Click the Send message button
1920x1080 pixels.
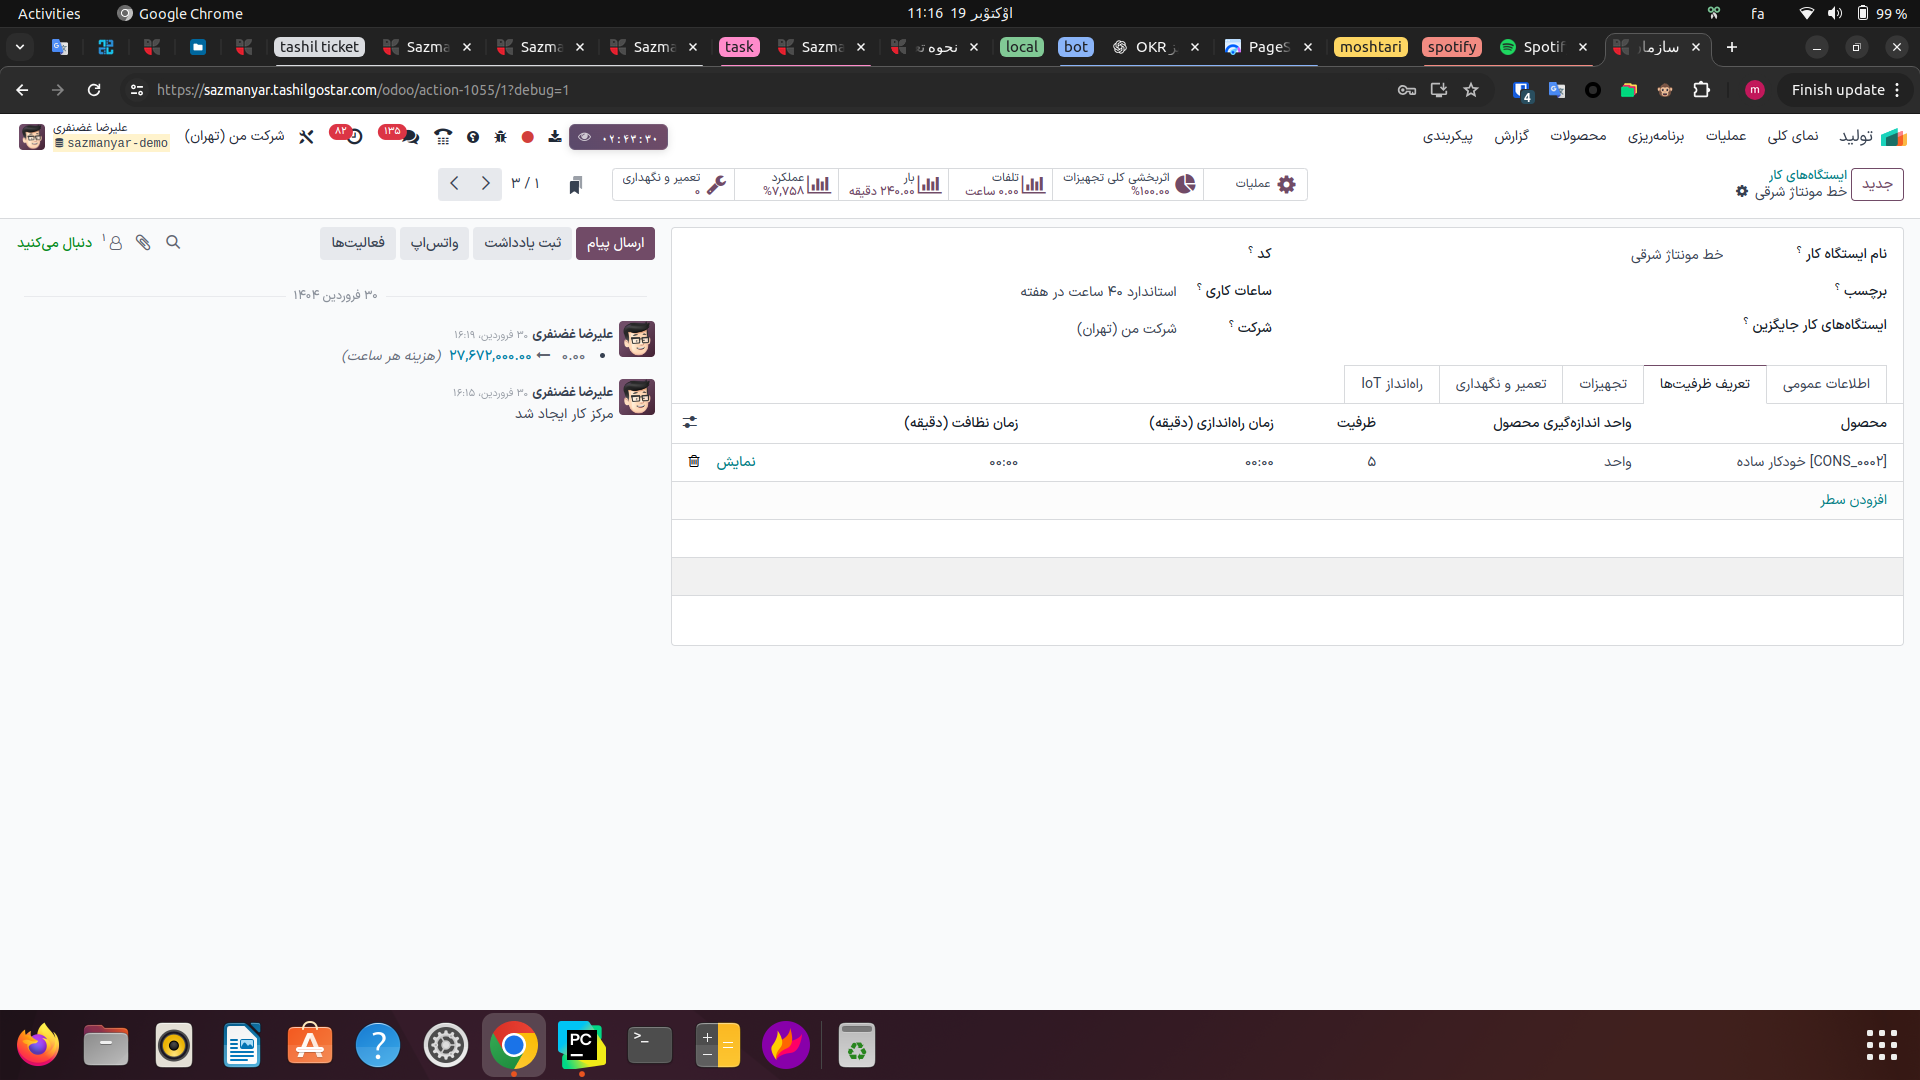[615, 243]
